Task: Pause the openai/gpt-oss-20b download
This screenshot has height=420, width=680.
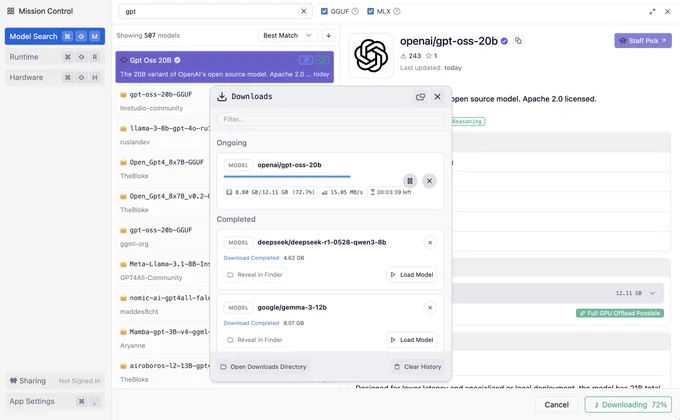Action: tap(410, 181)
